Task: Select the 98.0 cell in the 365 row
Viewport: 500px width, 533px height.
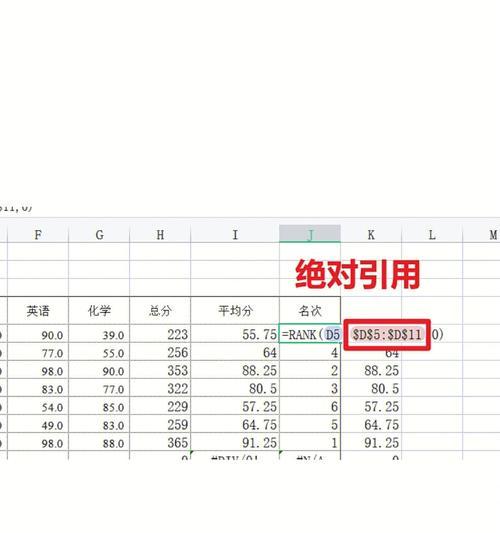Action: (x=38, y=442)
